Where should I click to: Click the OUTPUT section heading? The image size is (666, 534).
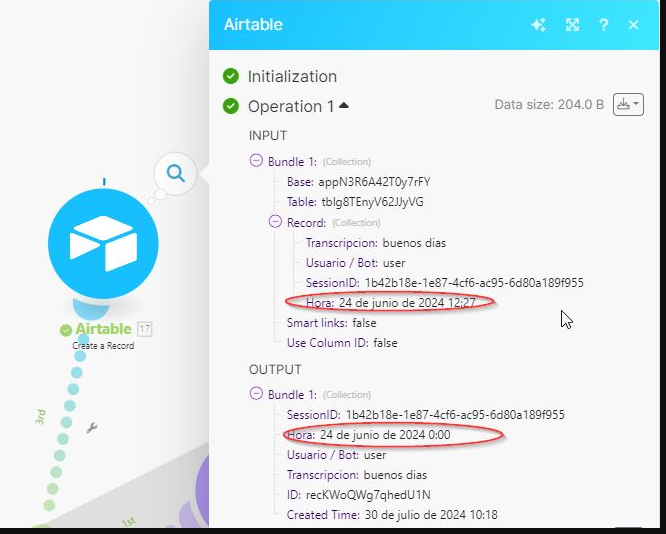coord(275,369)
